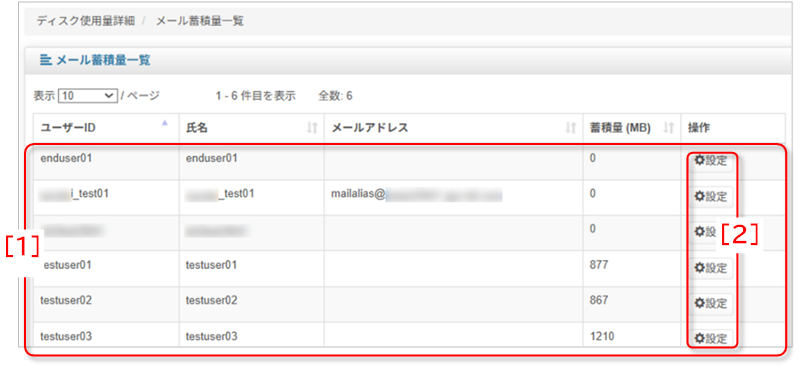Select user ID cell testuser02
The width and height of the screenshot is (803, 372).
(x=66, y=301)
